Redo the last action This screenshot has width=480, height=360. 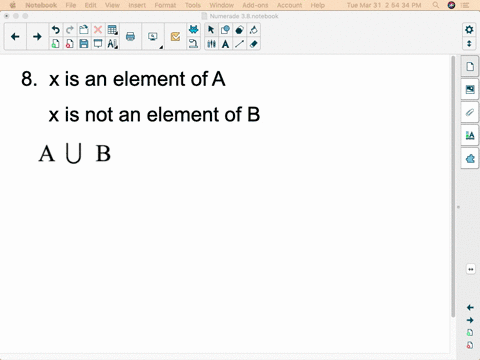coord(70,30)
